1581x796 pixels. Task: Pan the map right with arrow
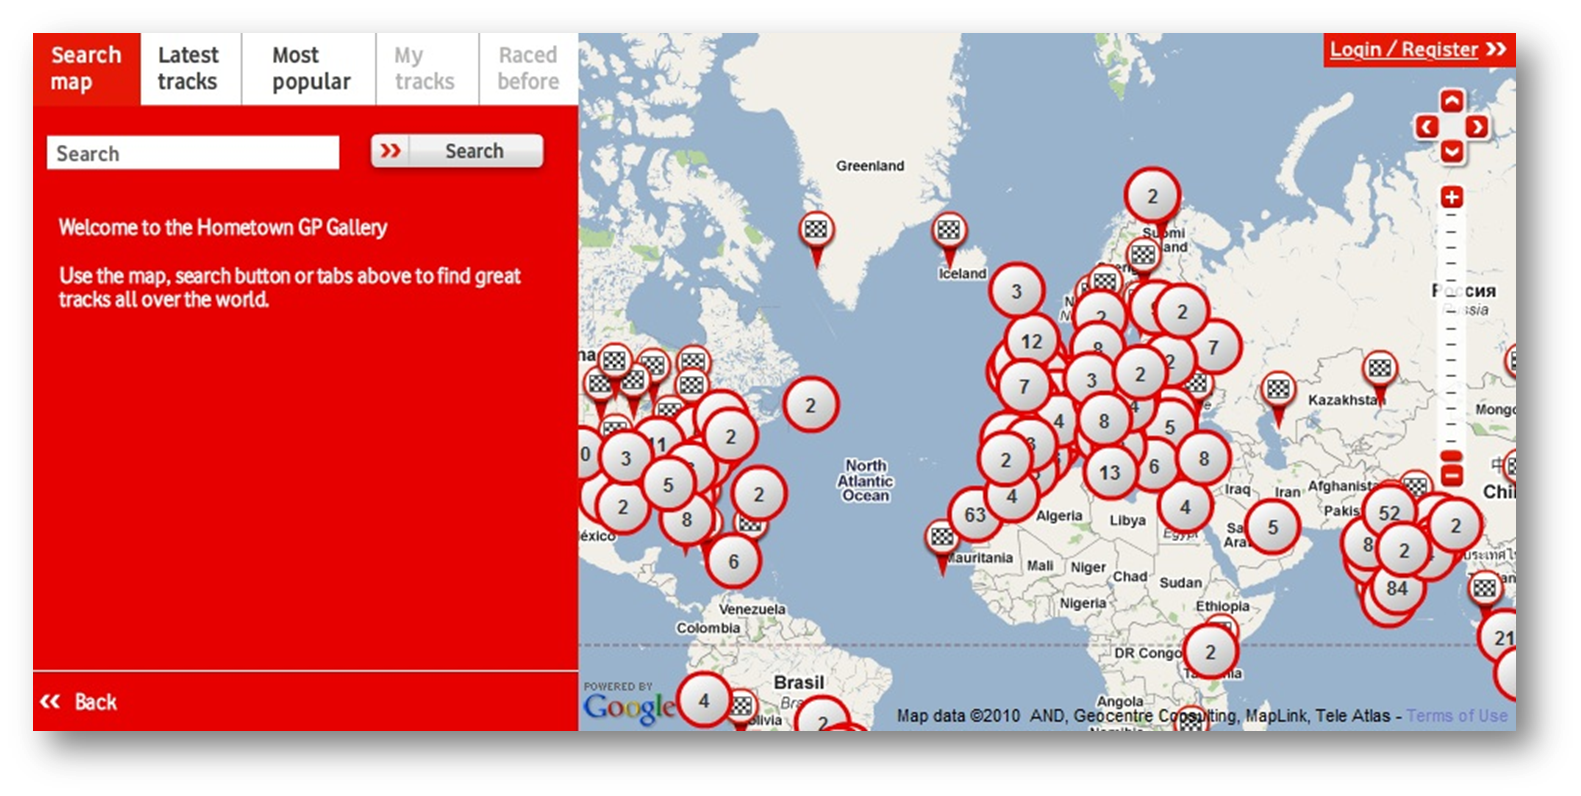pos(1477,127)
